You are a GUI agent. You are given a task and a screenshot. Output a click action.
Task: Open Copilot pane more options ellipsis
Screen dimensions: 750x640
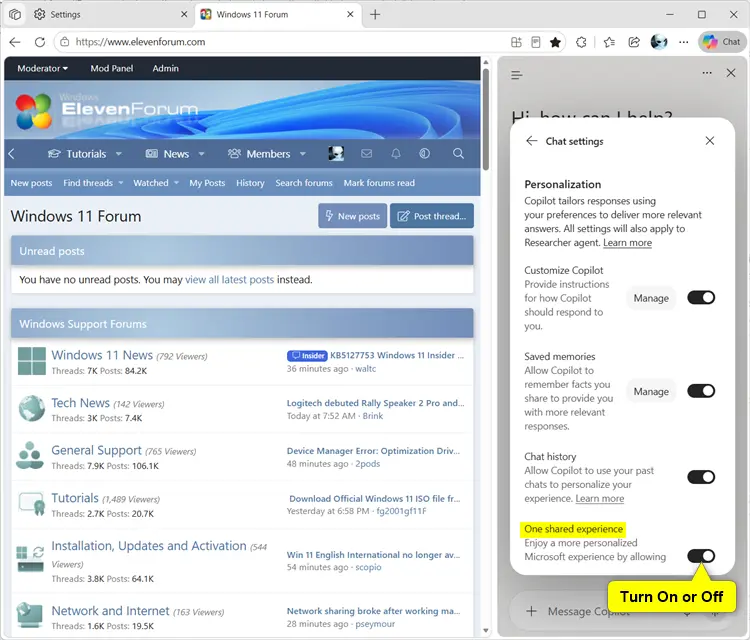pyautogui.click(x=706, y=73)
